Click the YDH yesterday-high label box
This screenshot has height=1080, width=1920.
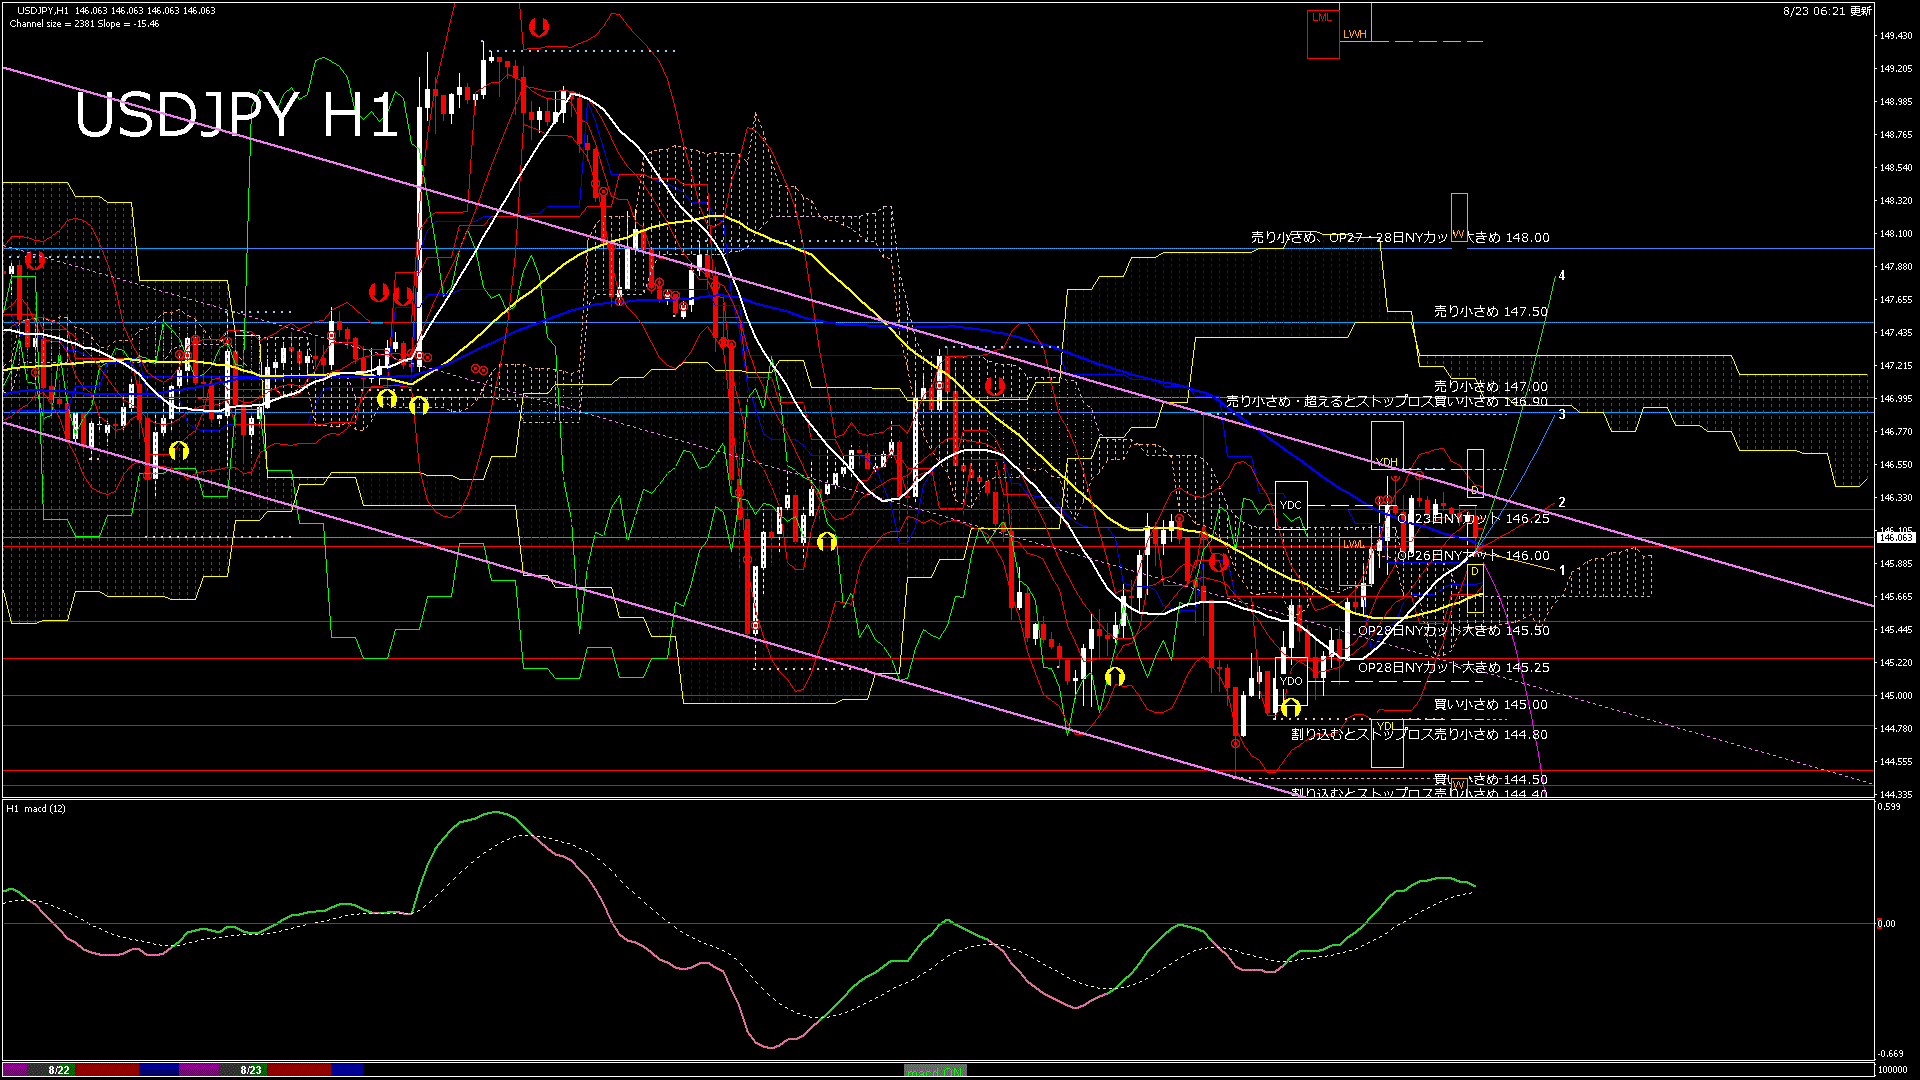click(1387, 462)
